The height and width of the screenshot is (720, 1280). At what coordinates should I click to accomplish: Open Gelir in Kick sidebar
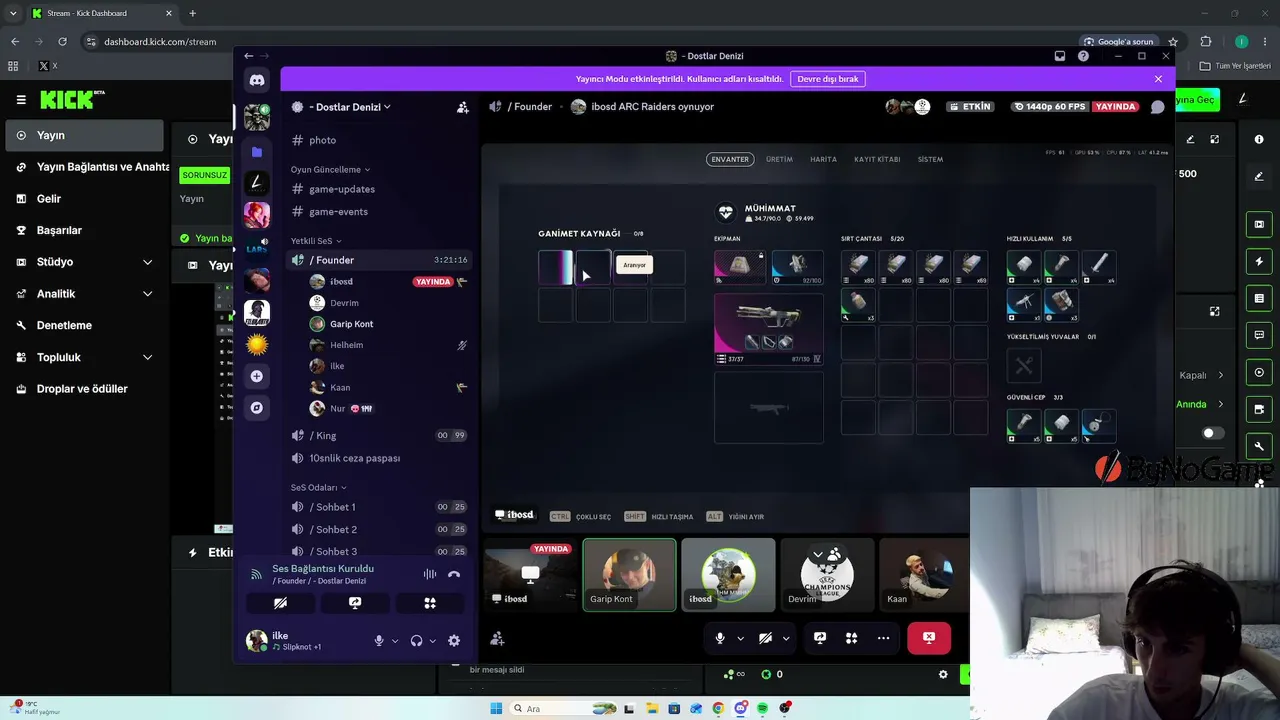click(x=85, y=199)
